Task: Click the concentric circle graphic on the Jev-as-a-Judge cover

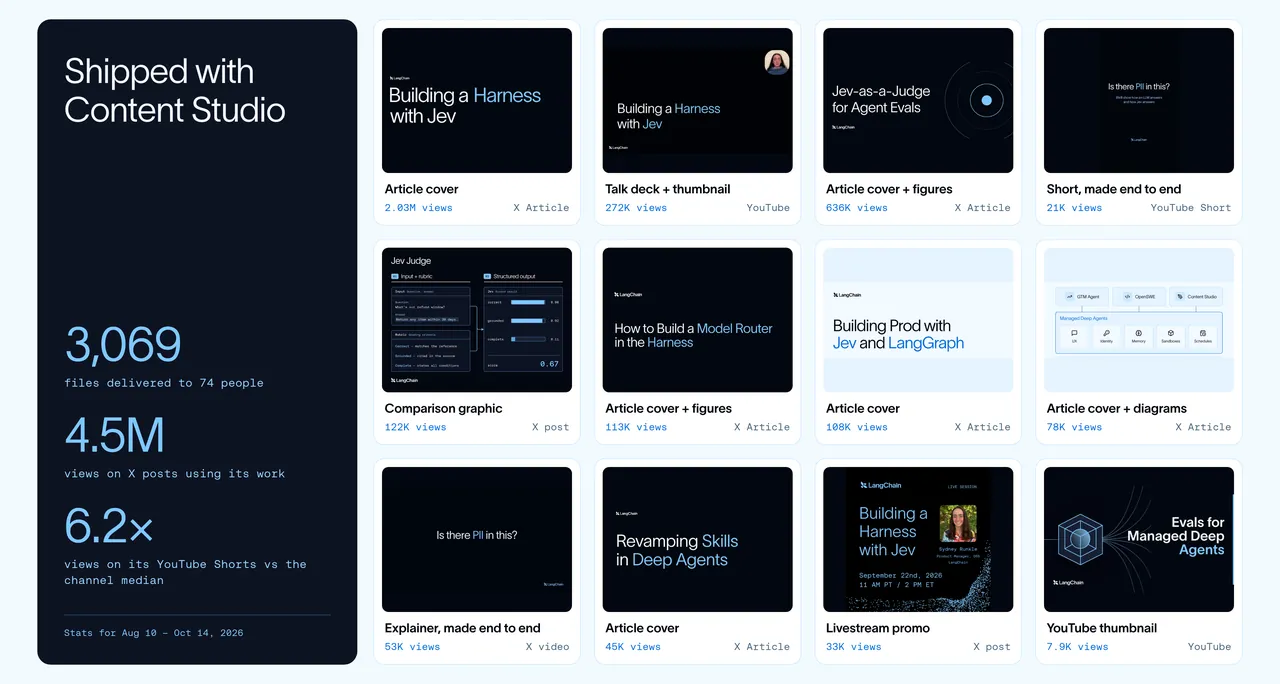Action: pos(986,100)
